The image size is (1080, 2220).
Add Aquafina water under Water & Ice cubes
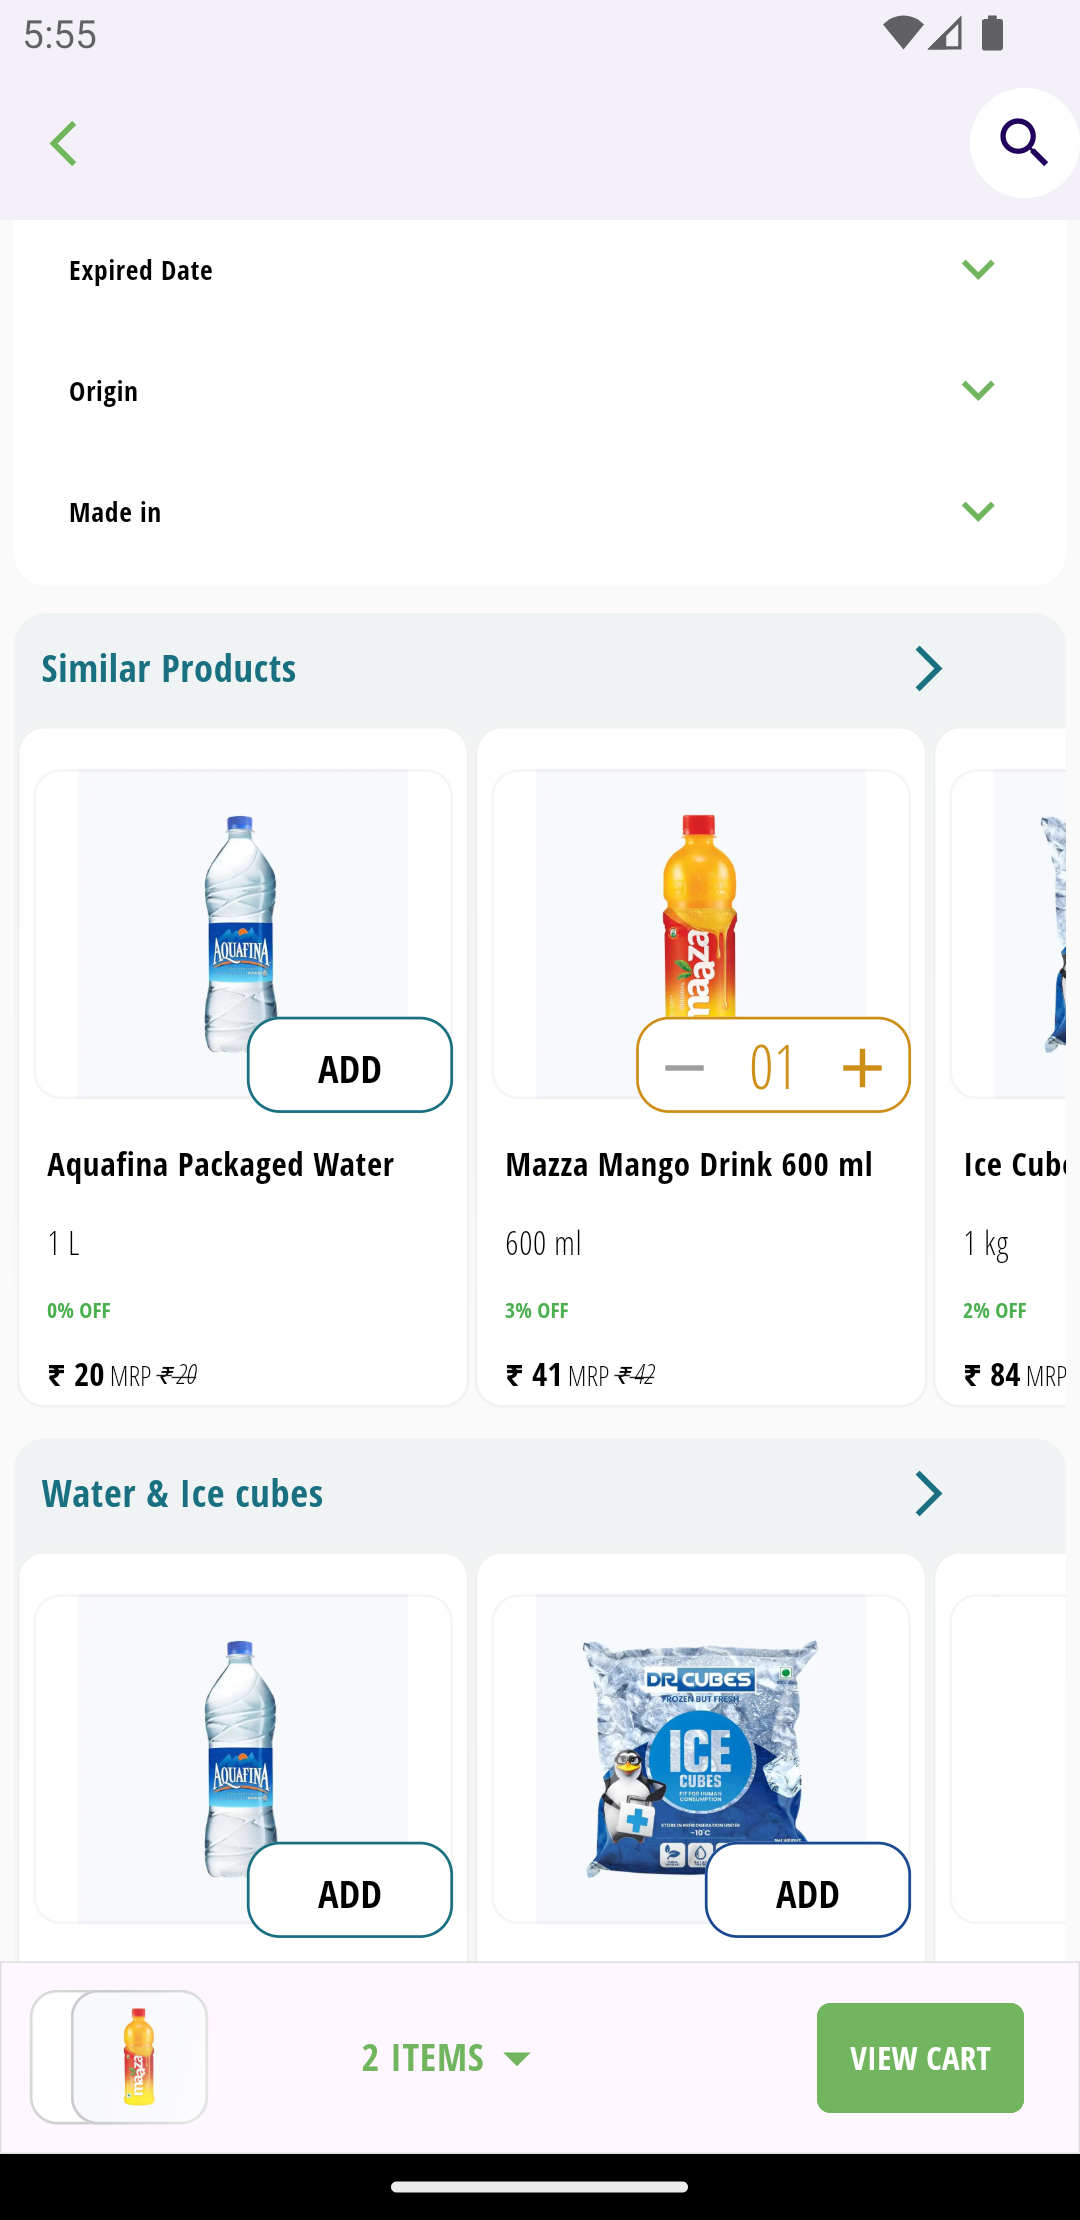[350, 1890]
